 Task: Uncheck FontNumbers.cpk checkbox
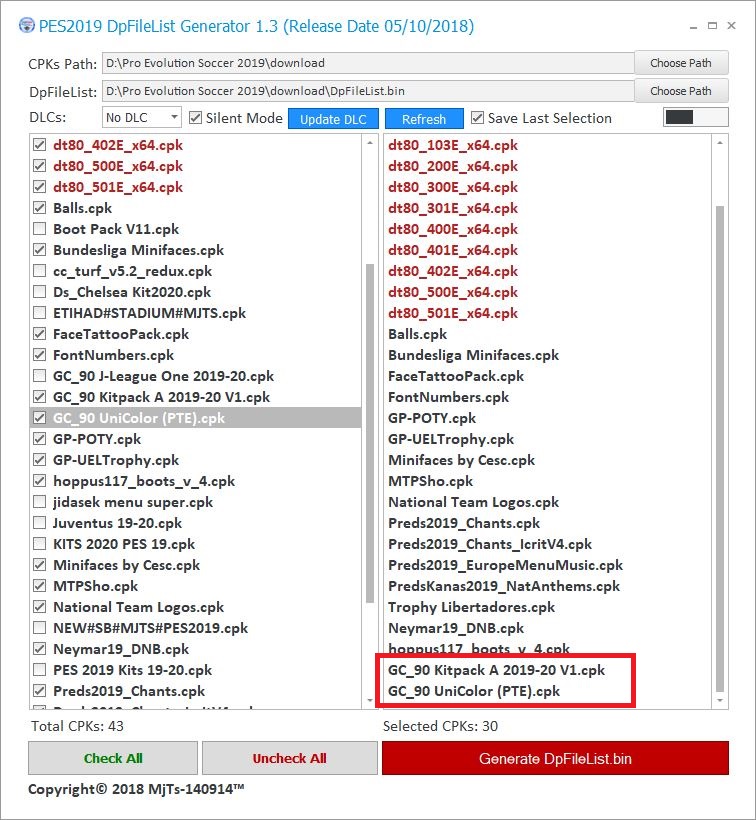click(x=39, y=355)
